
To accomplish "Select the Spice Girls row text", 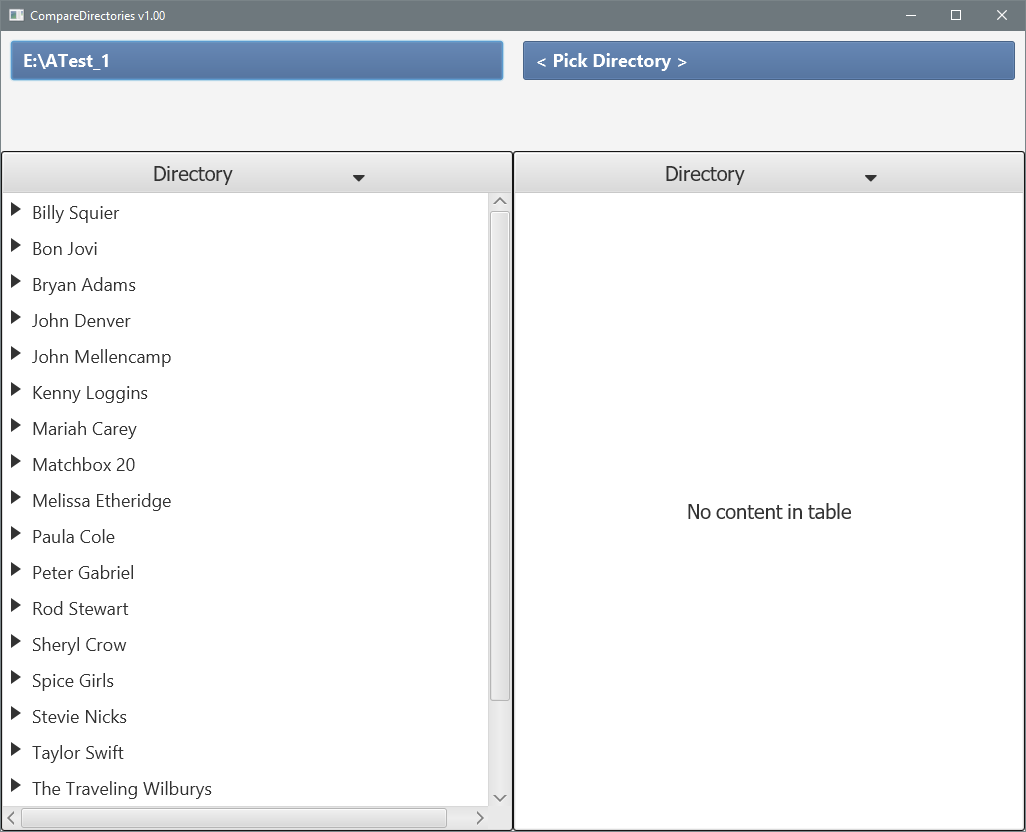I will point(73,681).
